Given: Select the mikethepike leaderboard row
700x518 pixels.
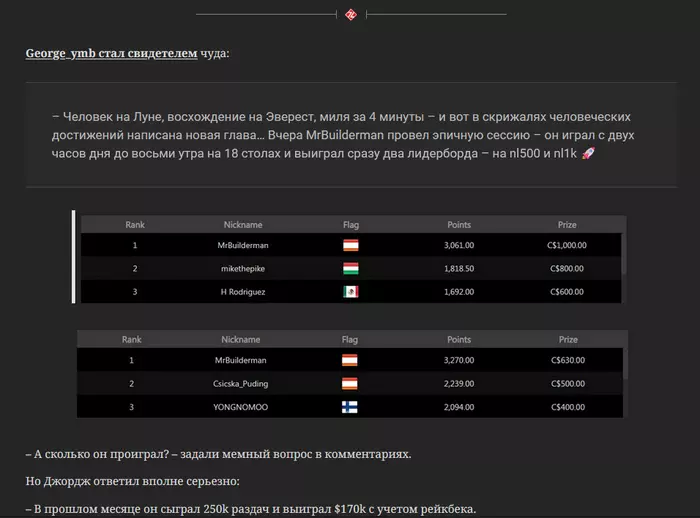Looking at the screenshot, I should pyautogui.click(x=351, y=268).
